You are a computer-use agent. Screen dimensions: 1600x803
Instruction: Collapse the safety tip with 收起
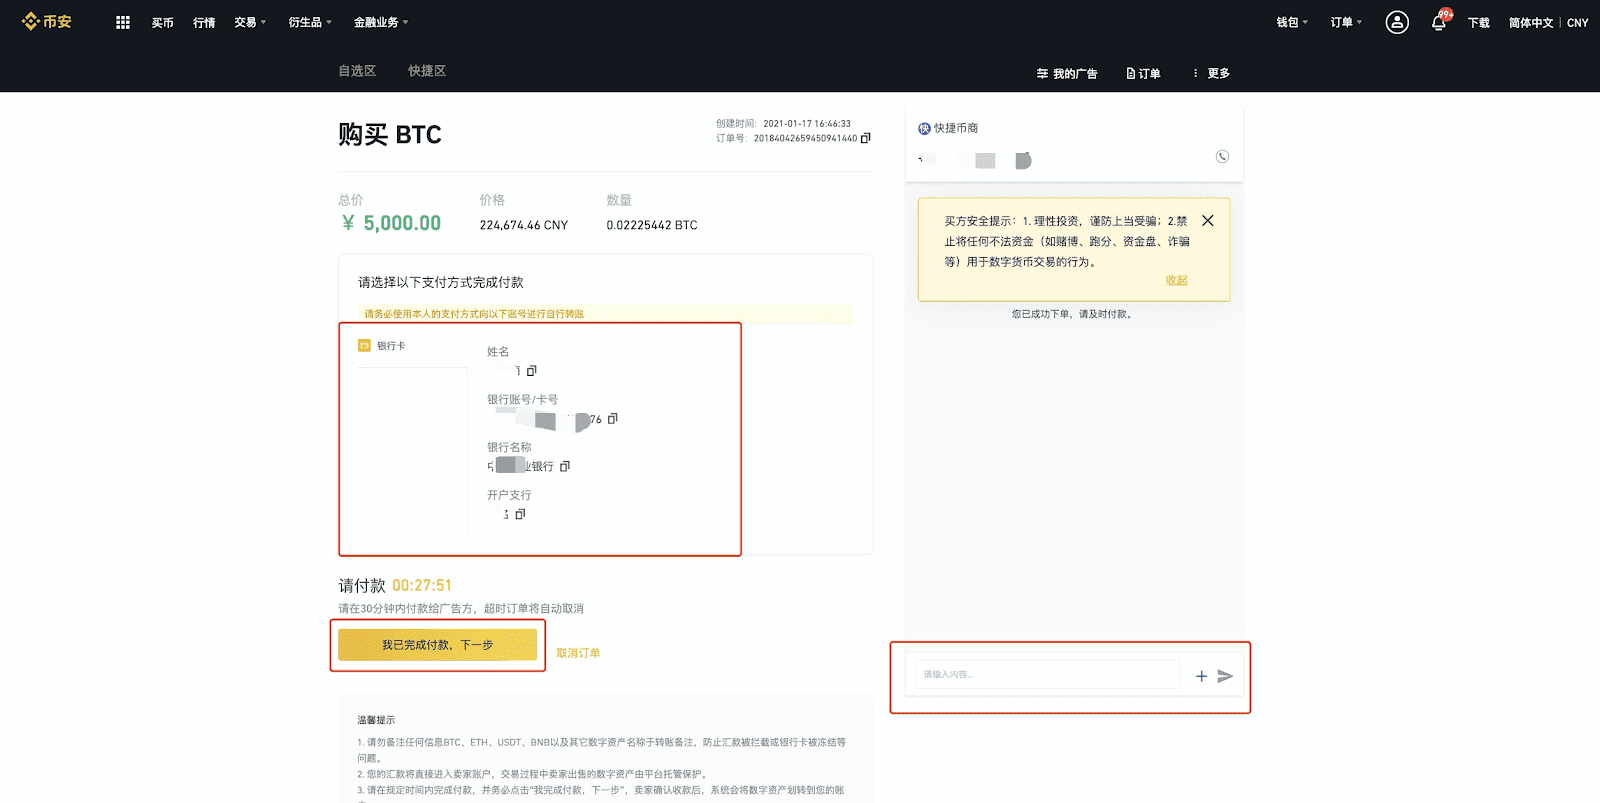[x=1176, y=281]
